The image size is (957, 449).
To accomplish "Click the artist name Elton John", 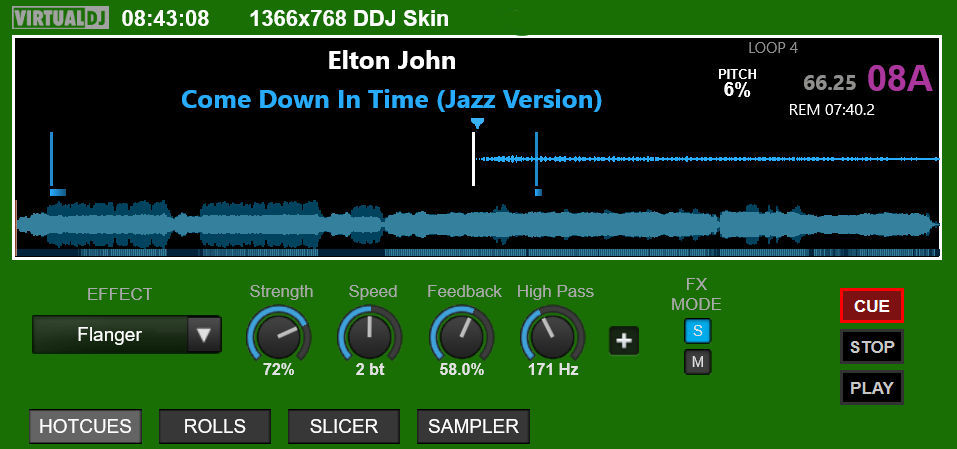I will point(391,60).
